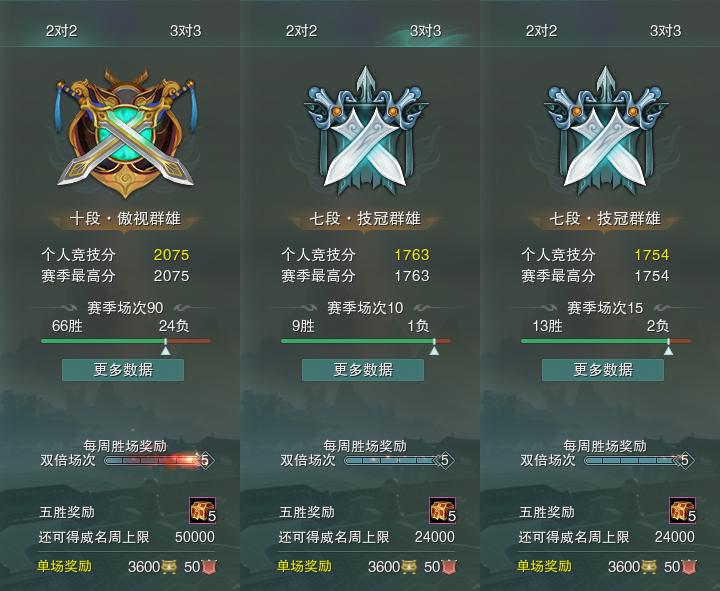The image size is (720, 591).
Task: Select the 2对2 tab in the left panel
Action: [x=61, y=31]
